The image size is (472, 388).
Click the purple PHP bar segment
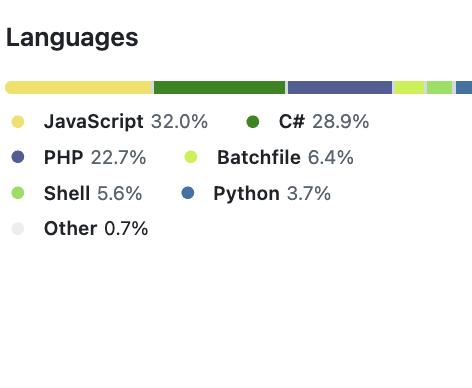[x=340, y=87]
